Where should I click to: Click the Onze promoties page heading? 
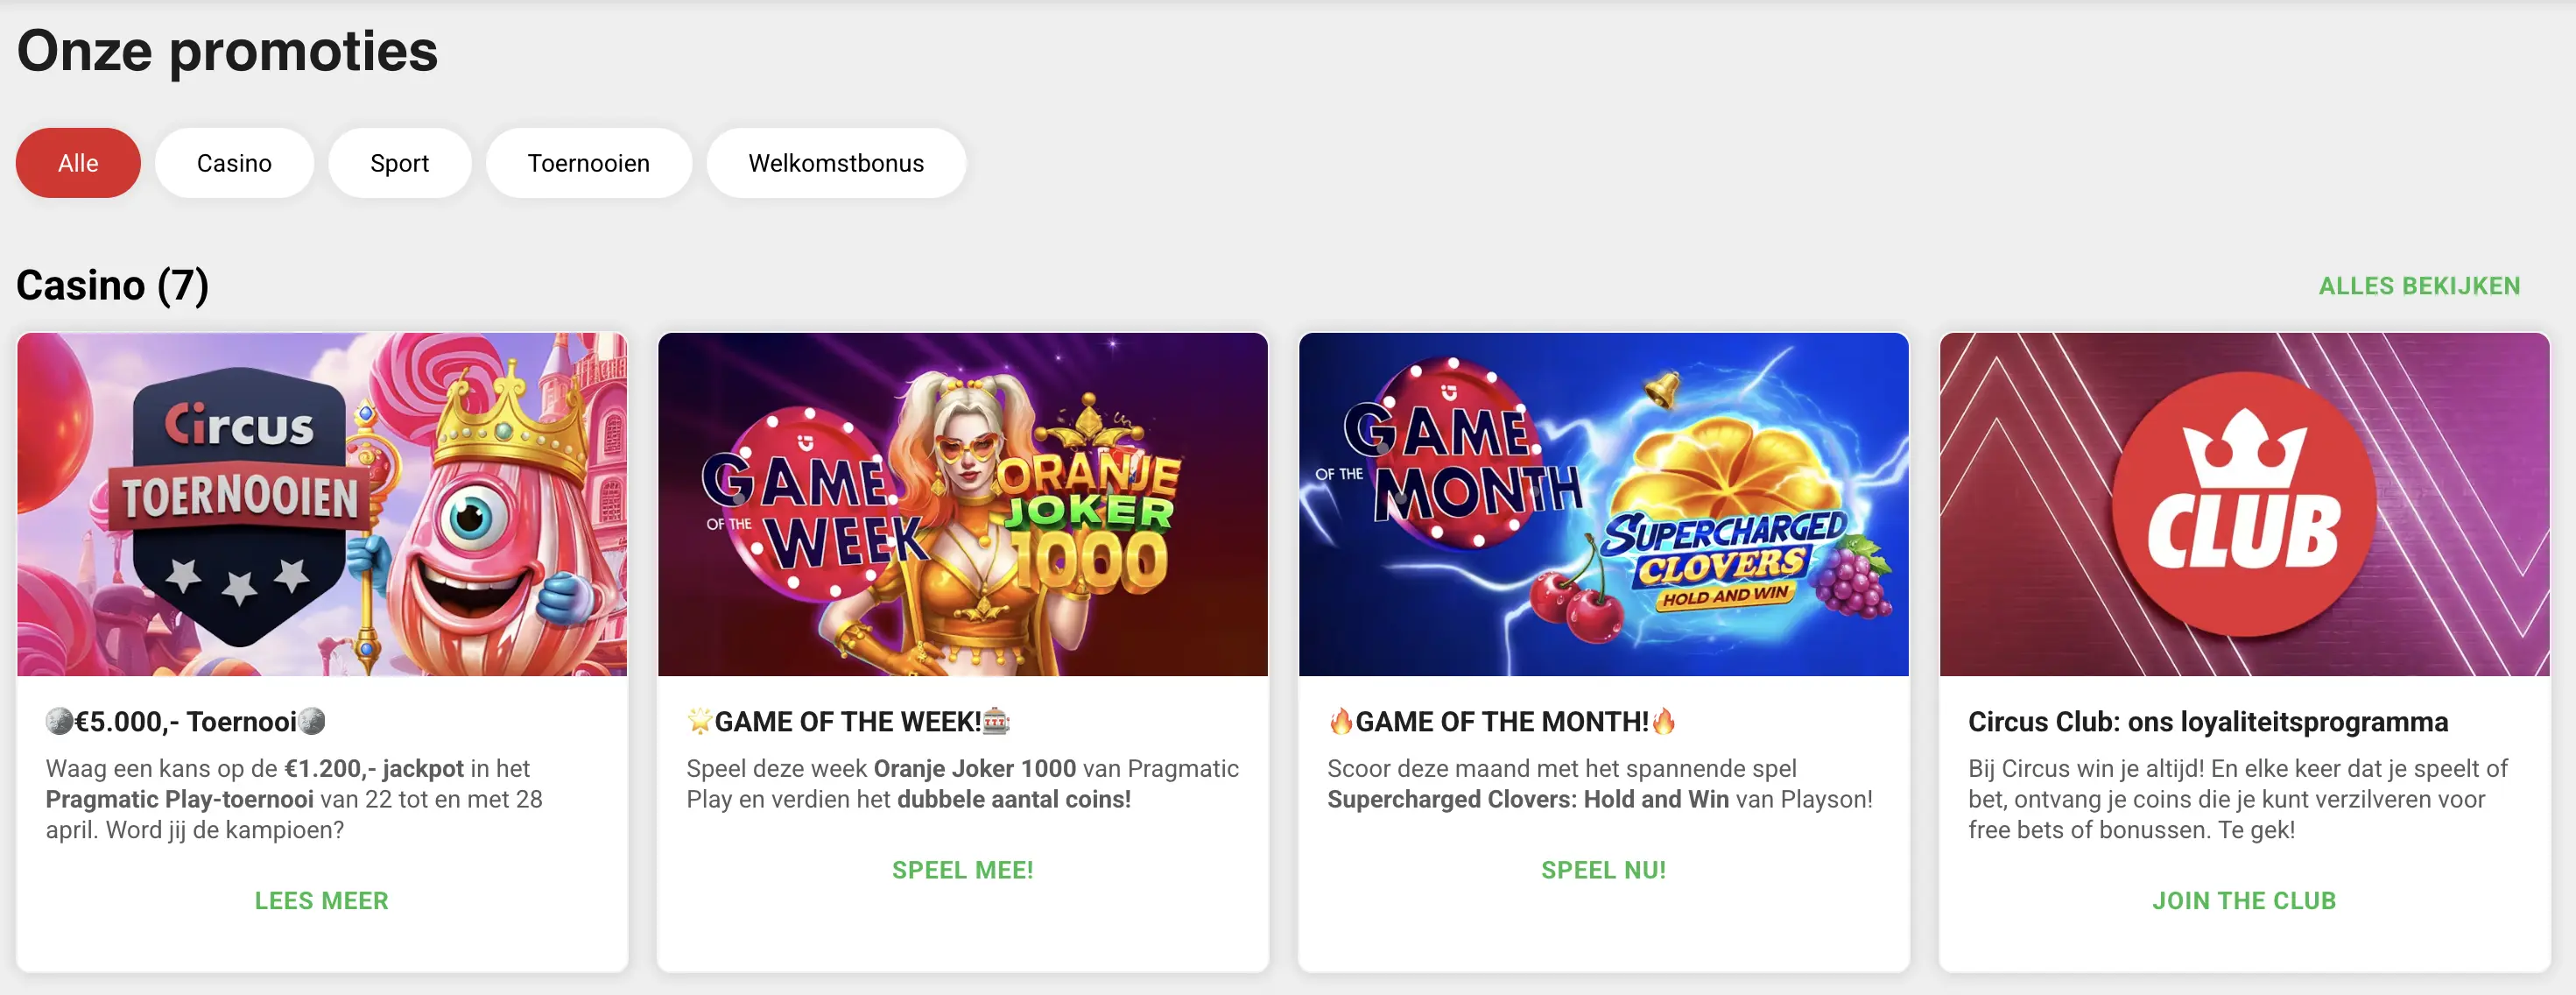(227, 50)
